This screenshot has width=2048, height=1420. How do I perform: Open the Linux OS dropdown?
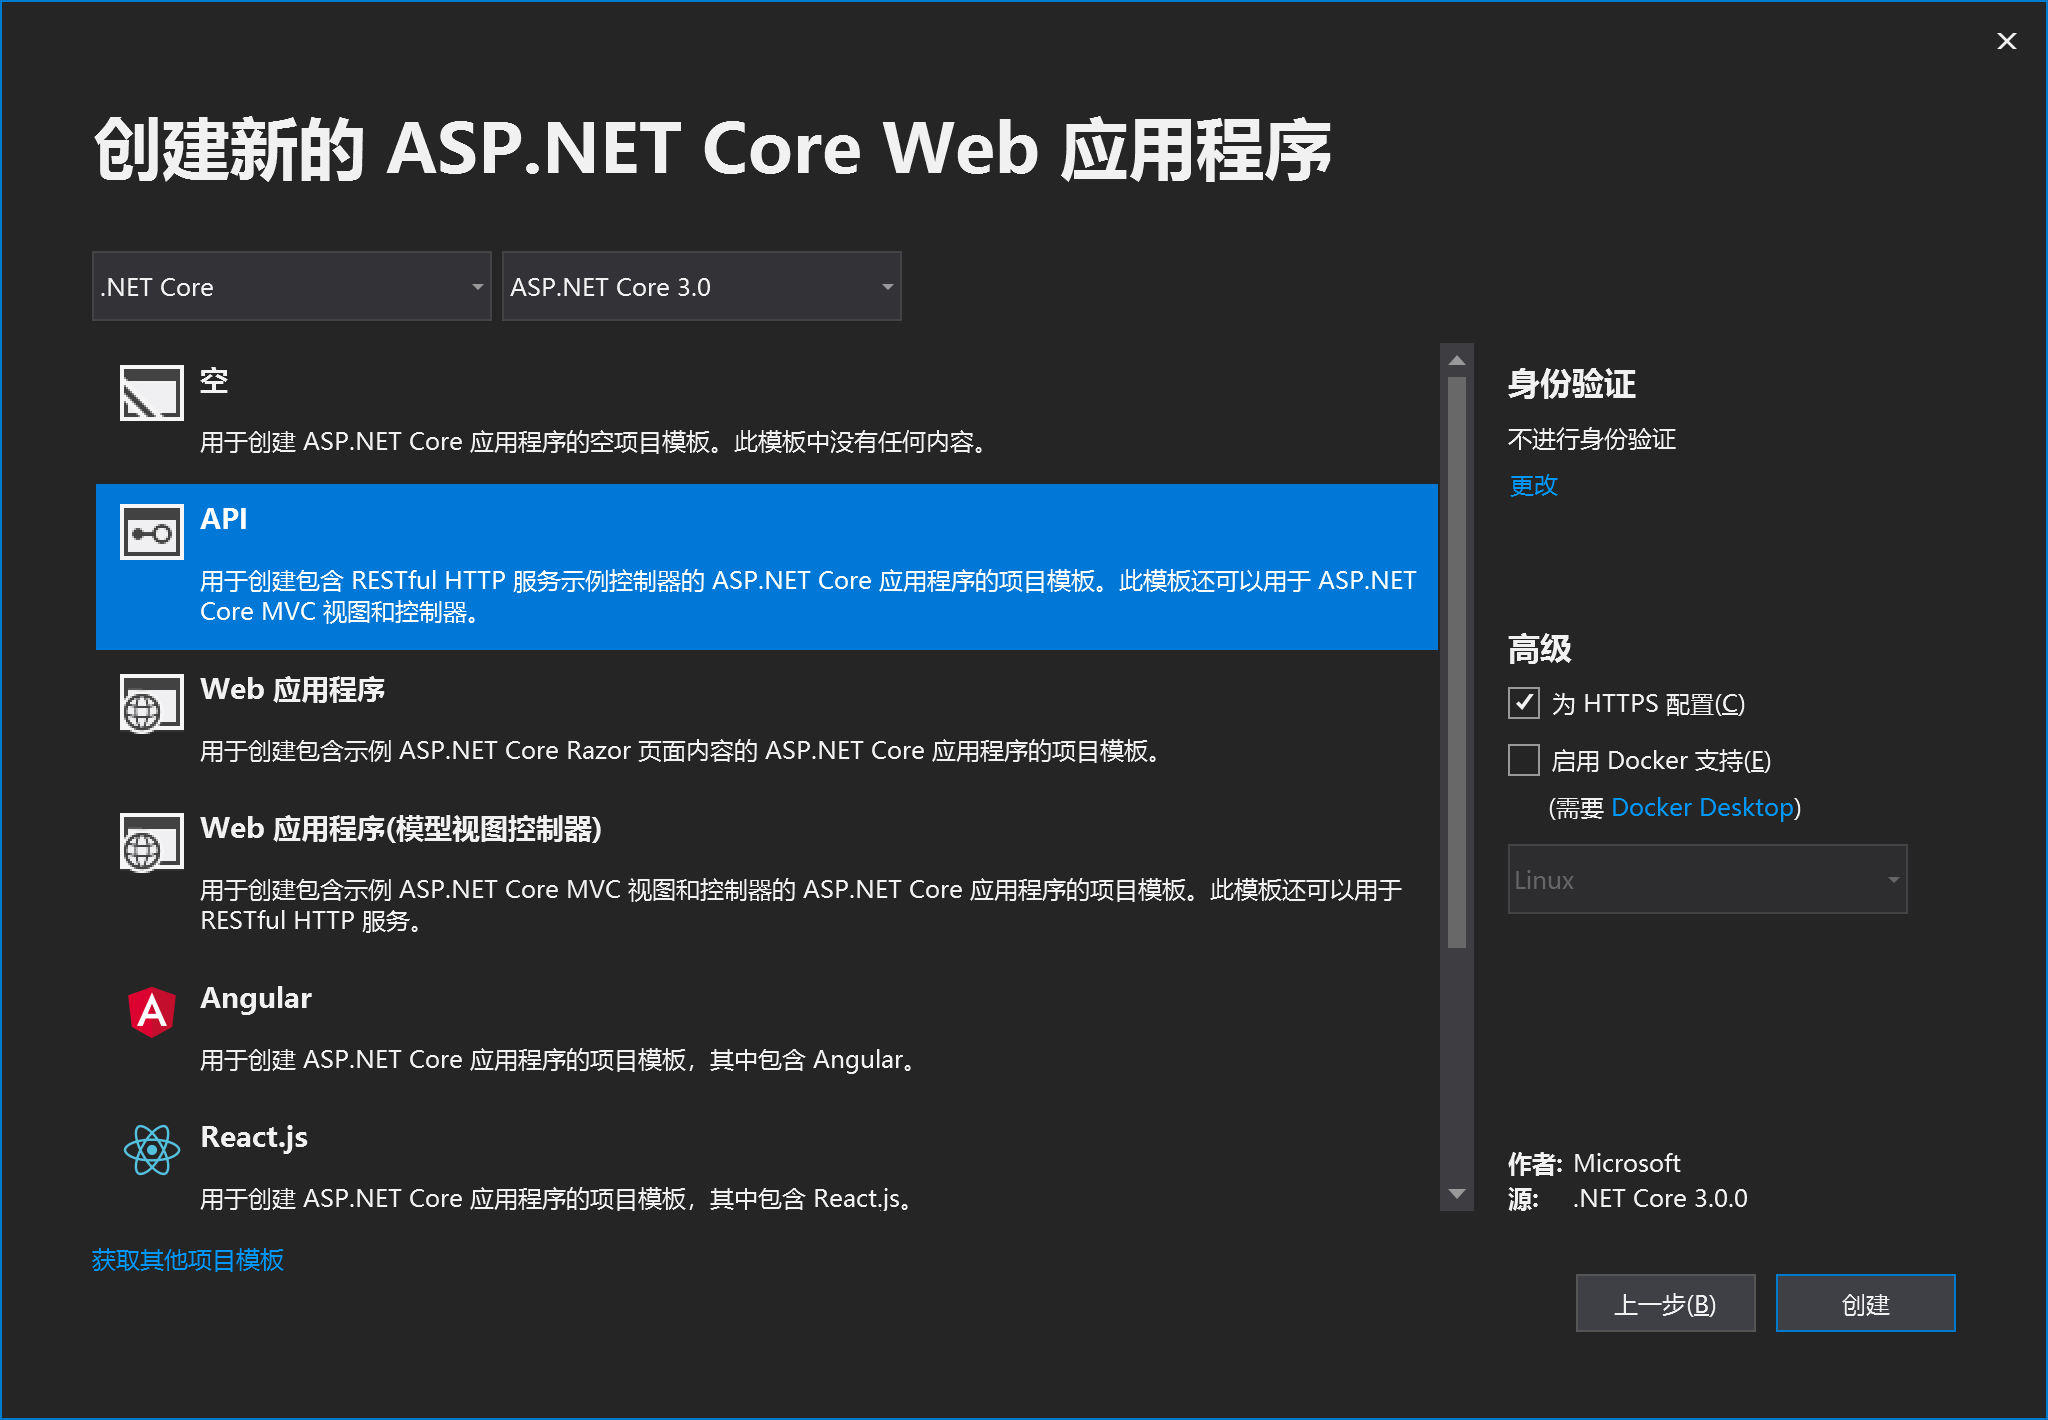point(1706,880)
